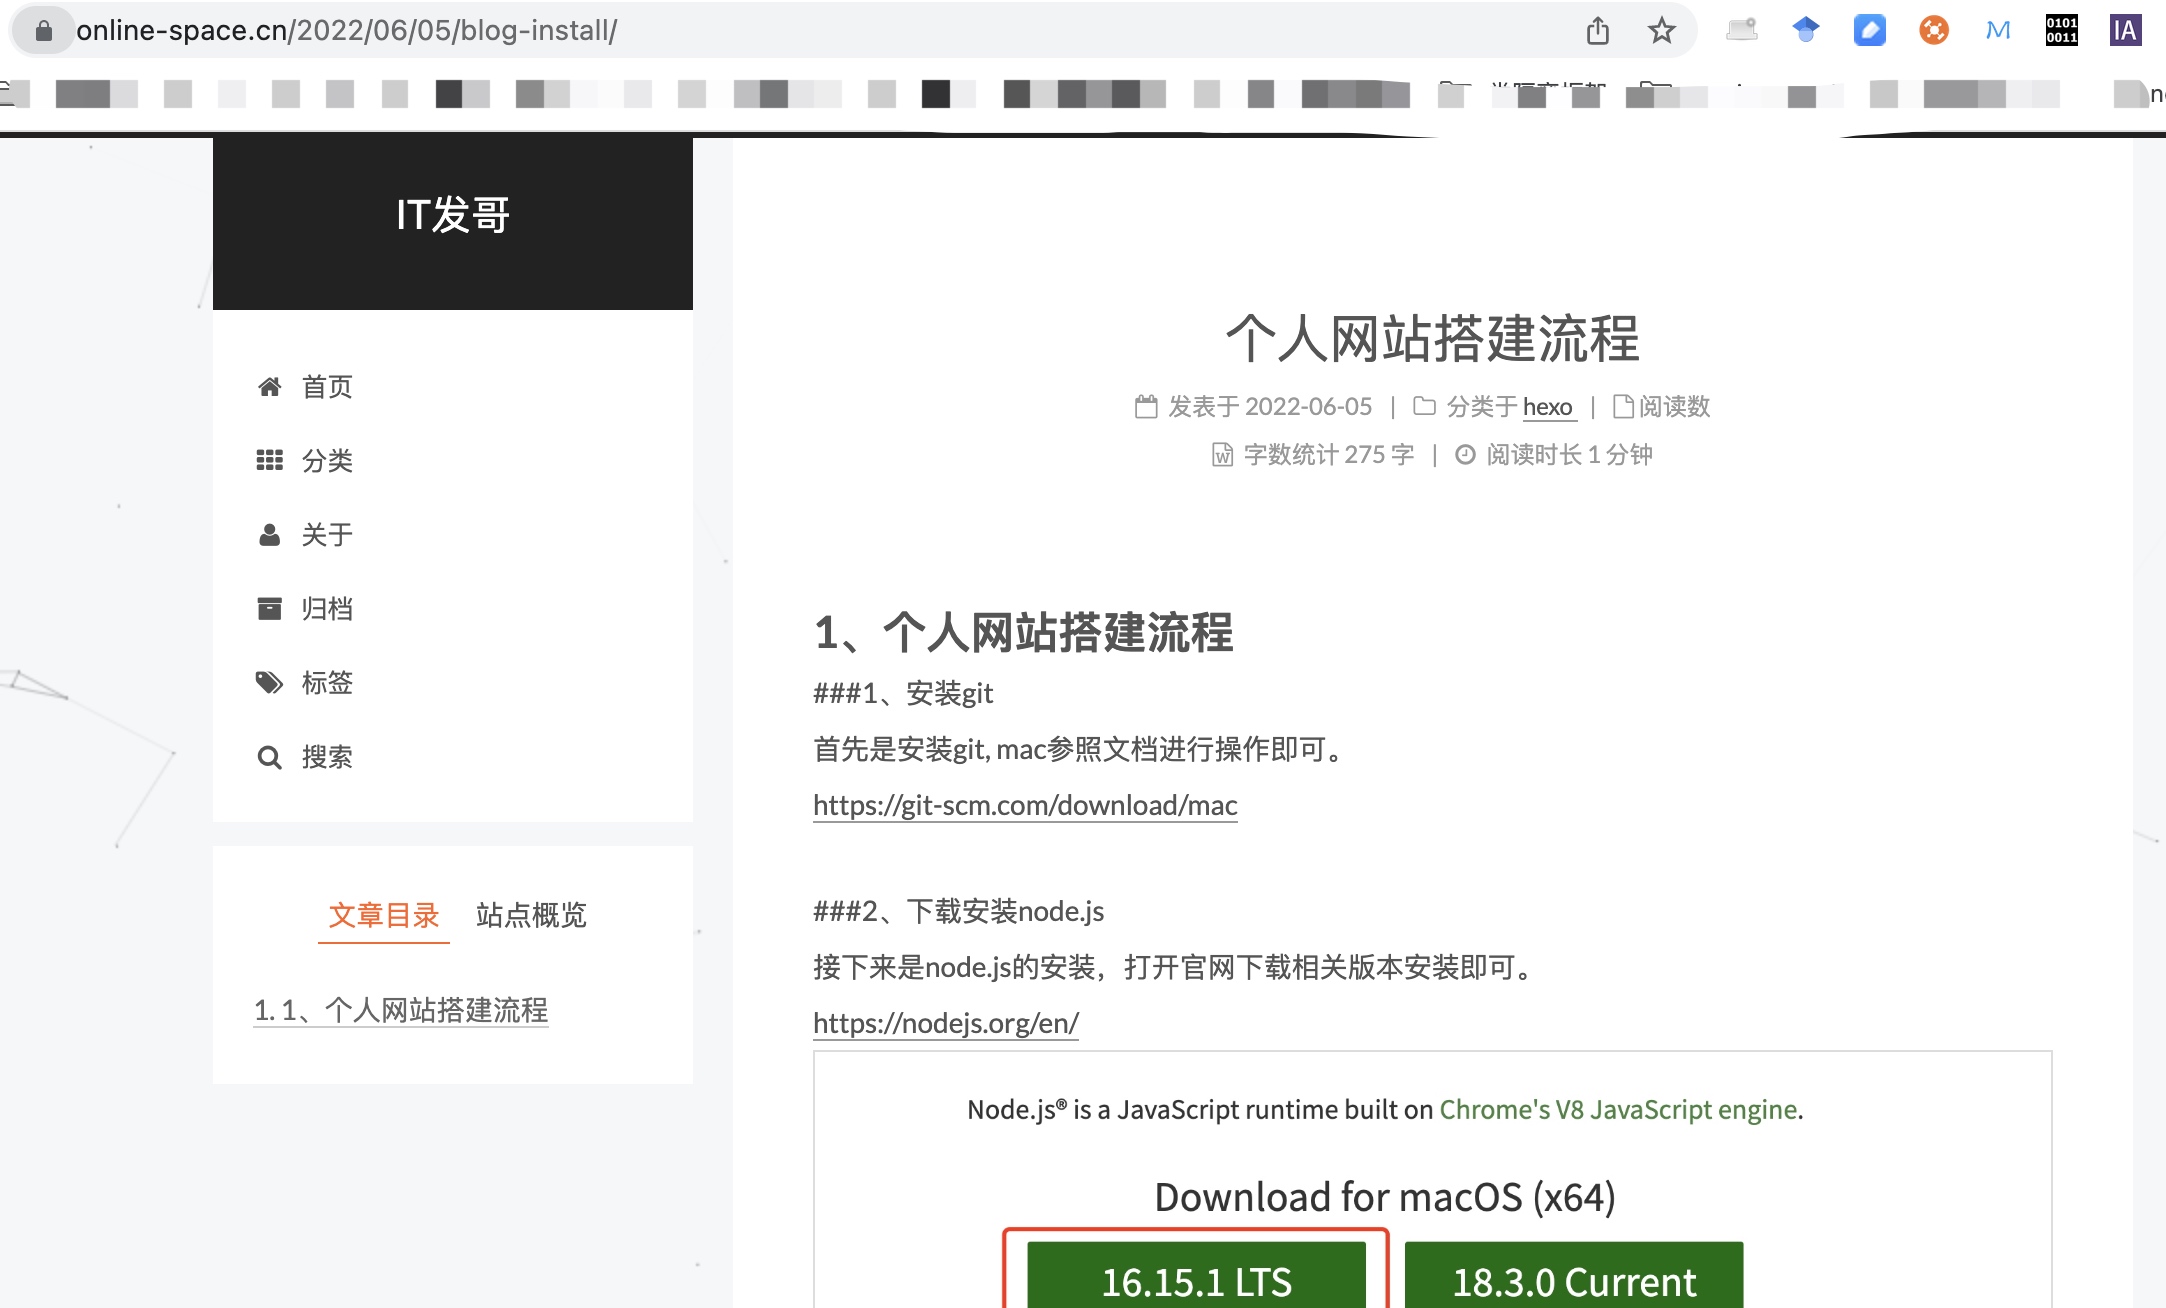
Task: Open the purple IA extension
Action: 2124,30
